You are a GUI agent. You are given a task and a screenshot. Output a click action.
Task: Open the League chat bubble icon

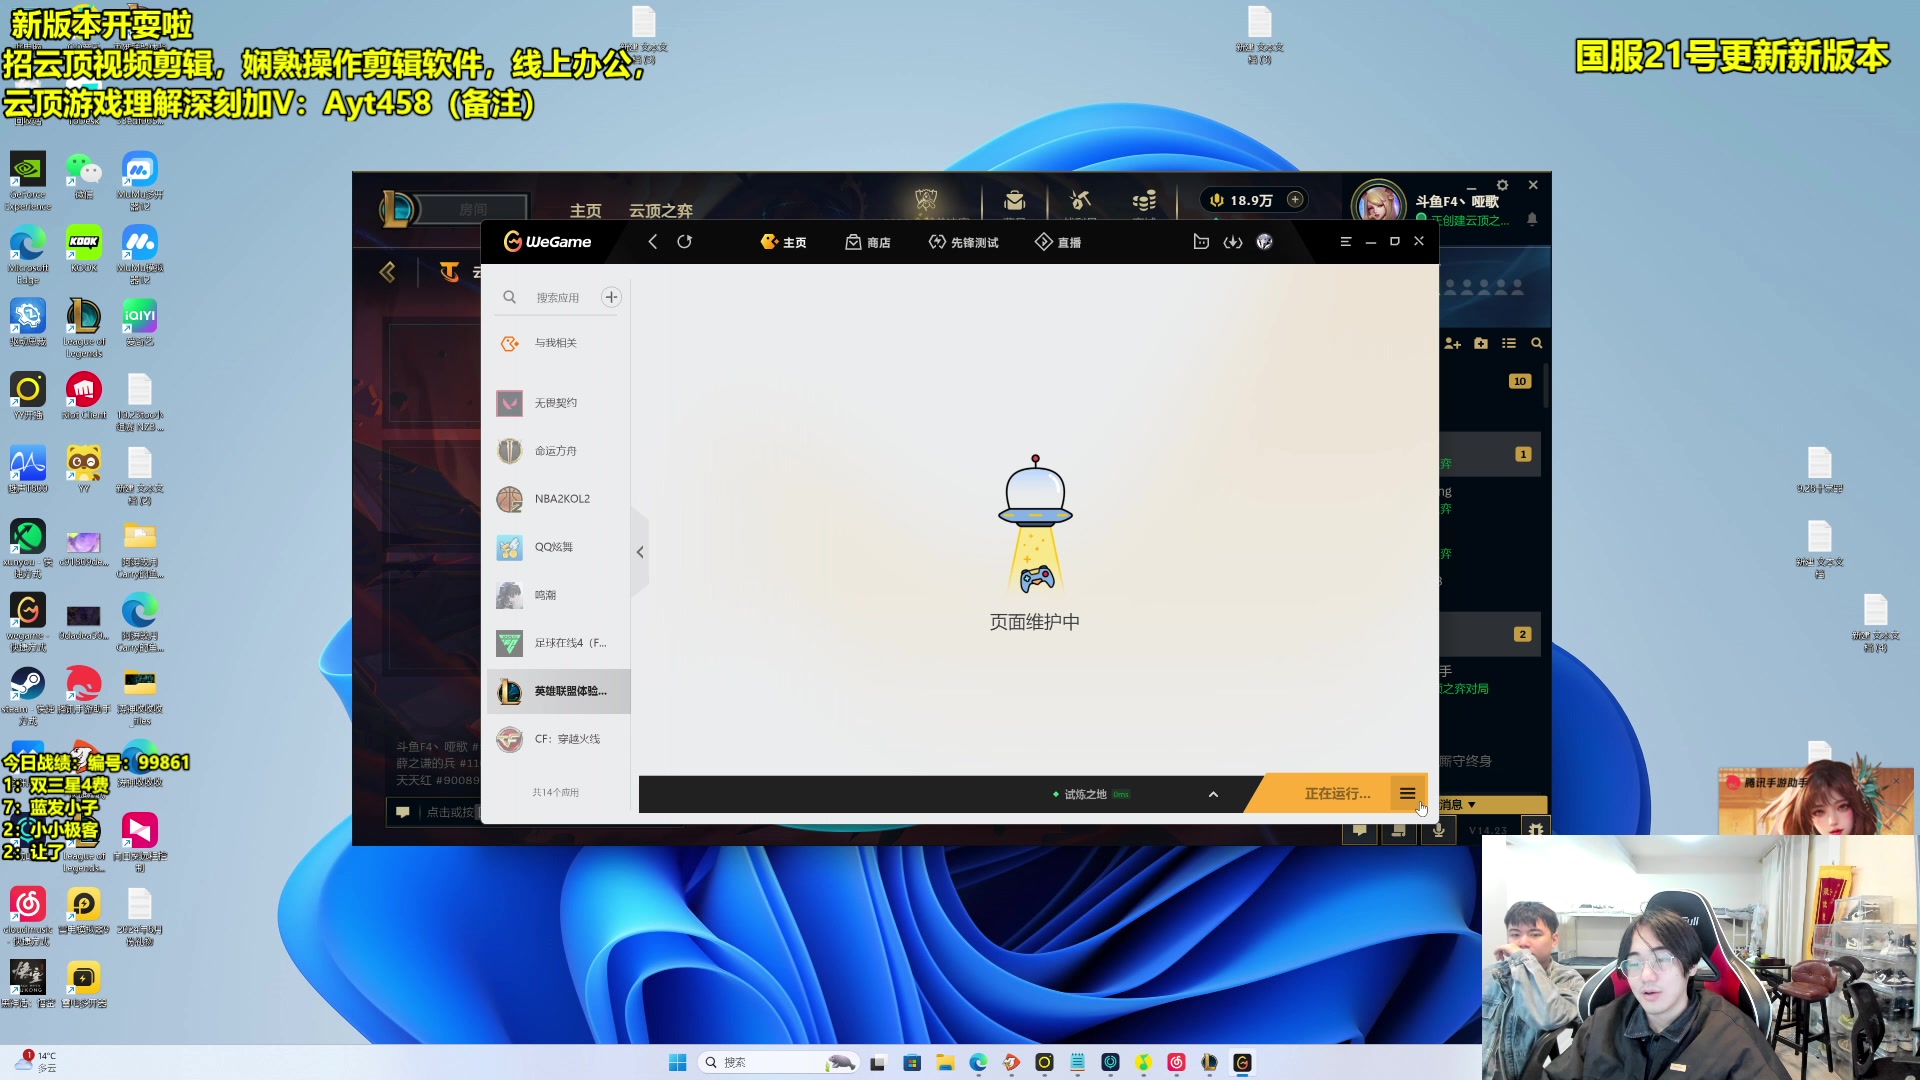[1360, 830]
